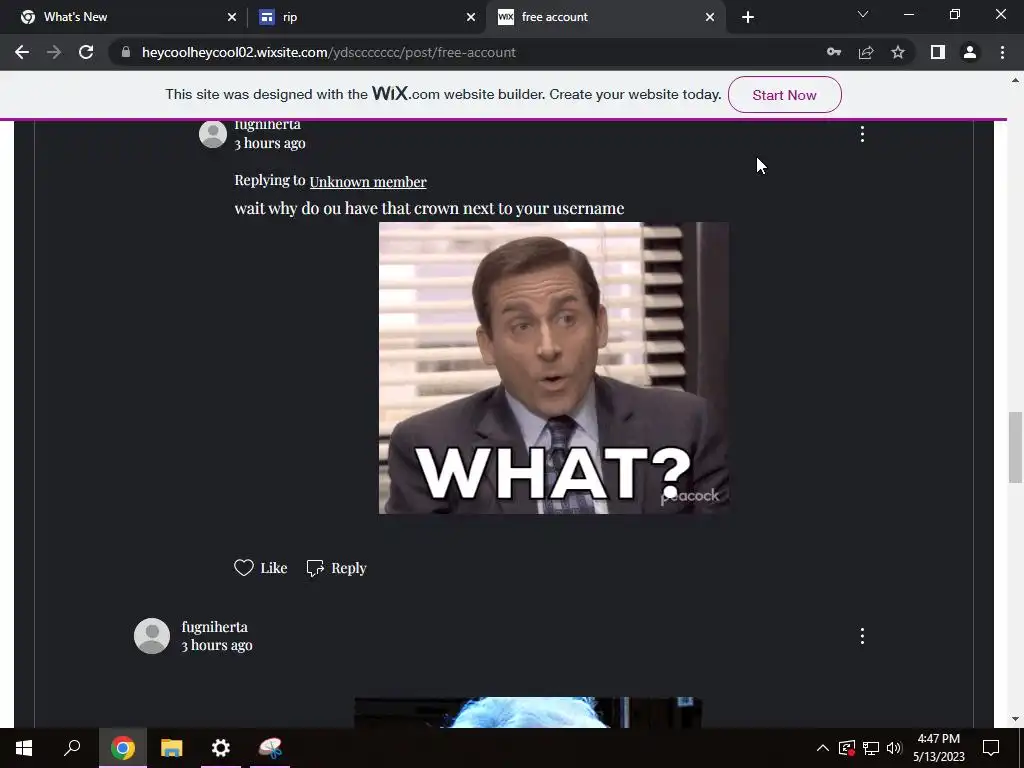
Task: Click the Reply label under the GIF
Action: [349, 568]
